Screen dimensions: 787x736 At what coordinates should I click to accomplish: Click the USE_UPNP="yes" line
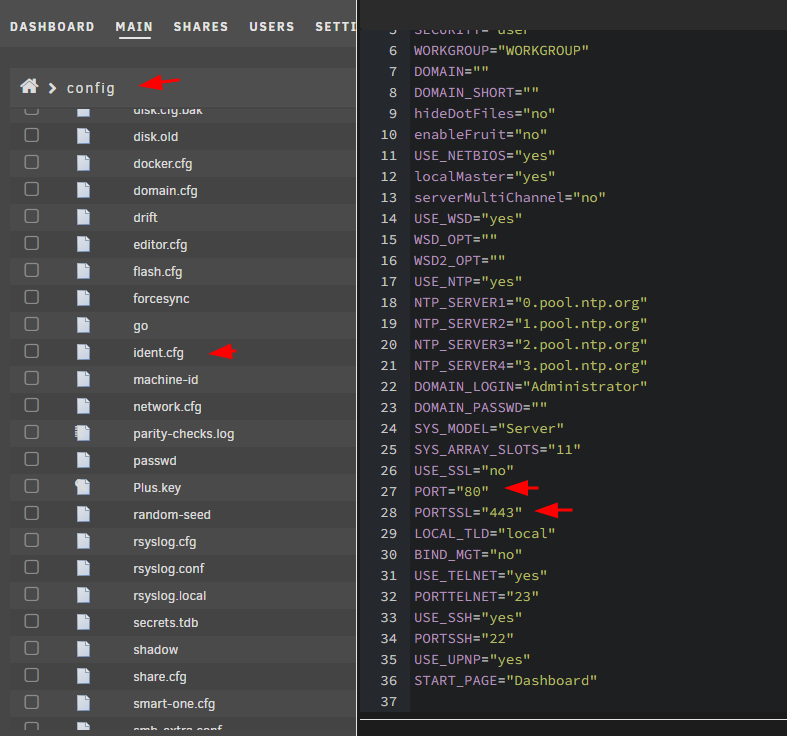(x=472, y=659)
